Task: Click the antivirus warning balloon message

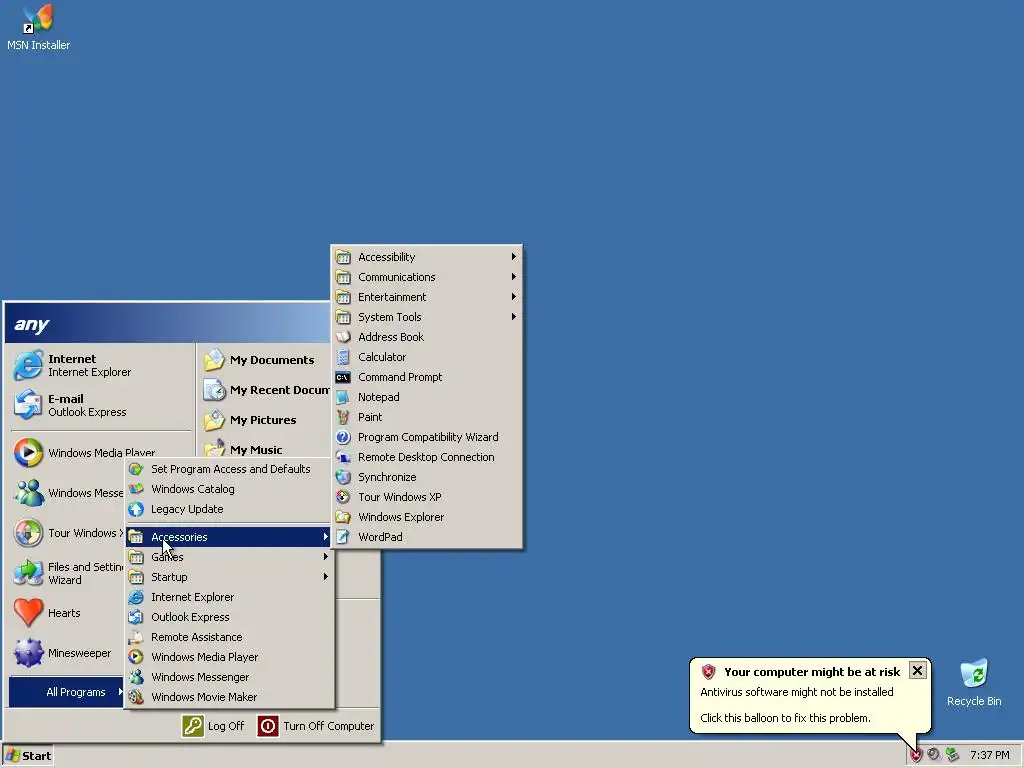Action: 797,692
